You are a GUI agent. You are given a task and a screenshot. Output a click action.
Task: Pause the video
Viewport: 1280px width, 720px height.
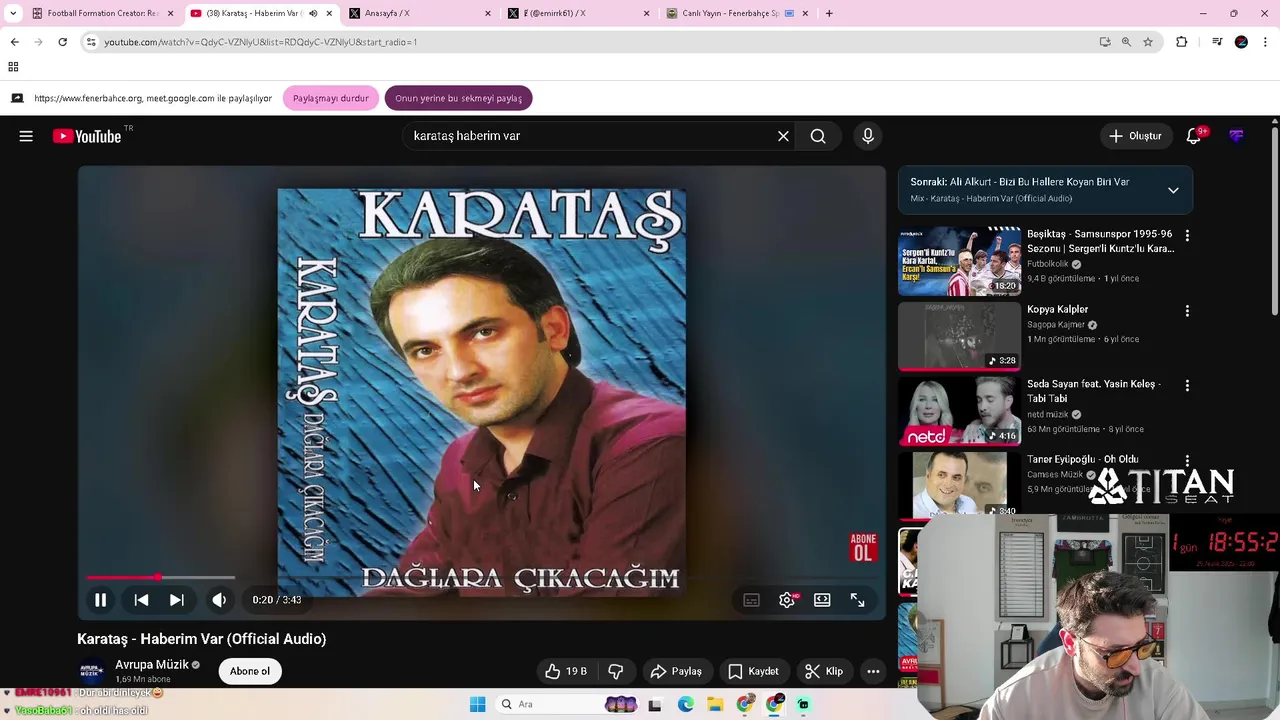point(100,600)
